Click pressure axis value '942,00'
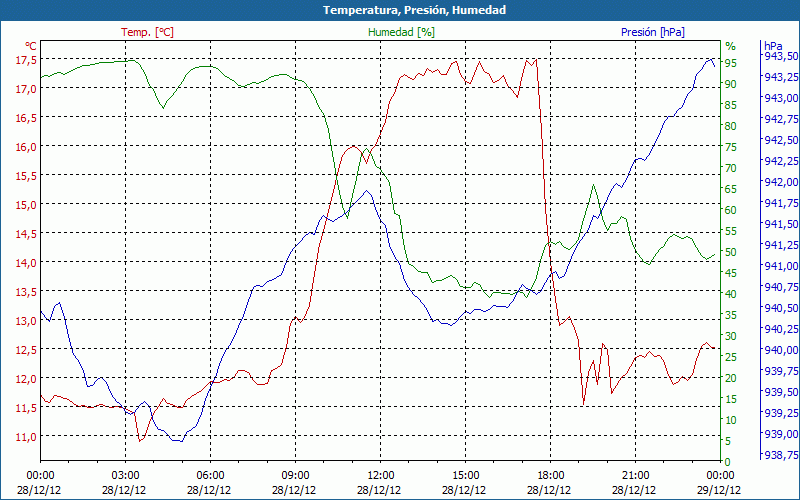The width and height of the screenshot is (800, 500). pos(782,182)
